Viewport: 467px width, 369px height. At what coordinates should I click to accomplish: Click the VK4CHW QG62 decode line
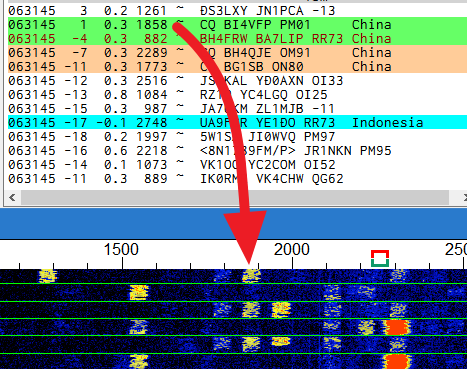pyautogui.click(x=237, y=179)
